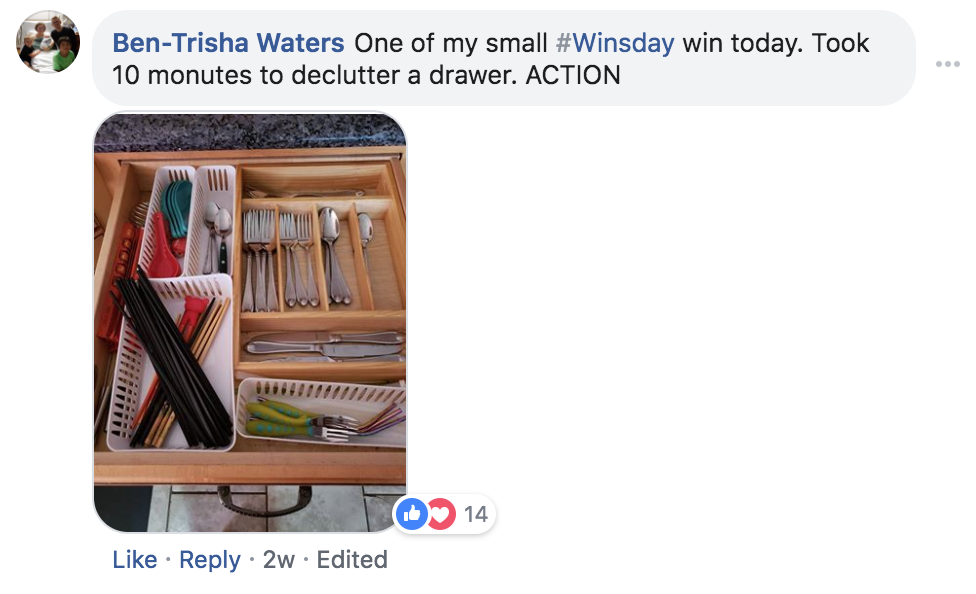Click the green-handled forks basket in photo
This screenshot has width=976, height=594.
click(322, 413)
